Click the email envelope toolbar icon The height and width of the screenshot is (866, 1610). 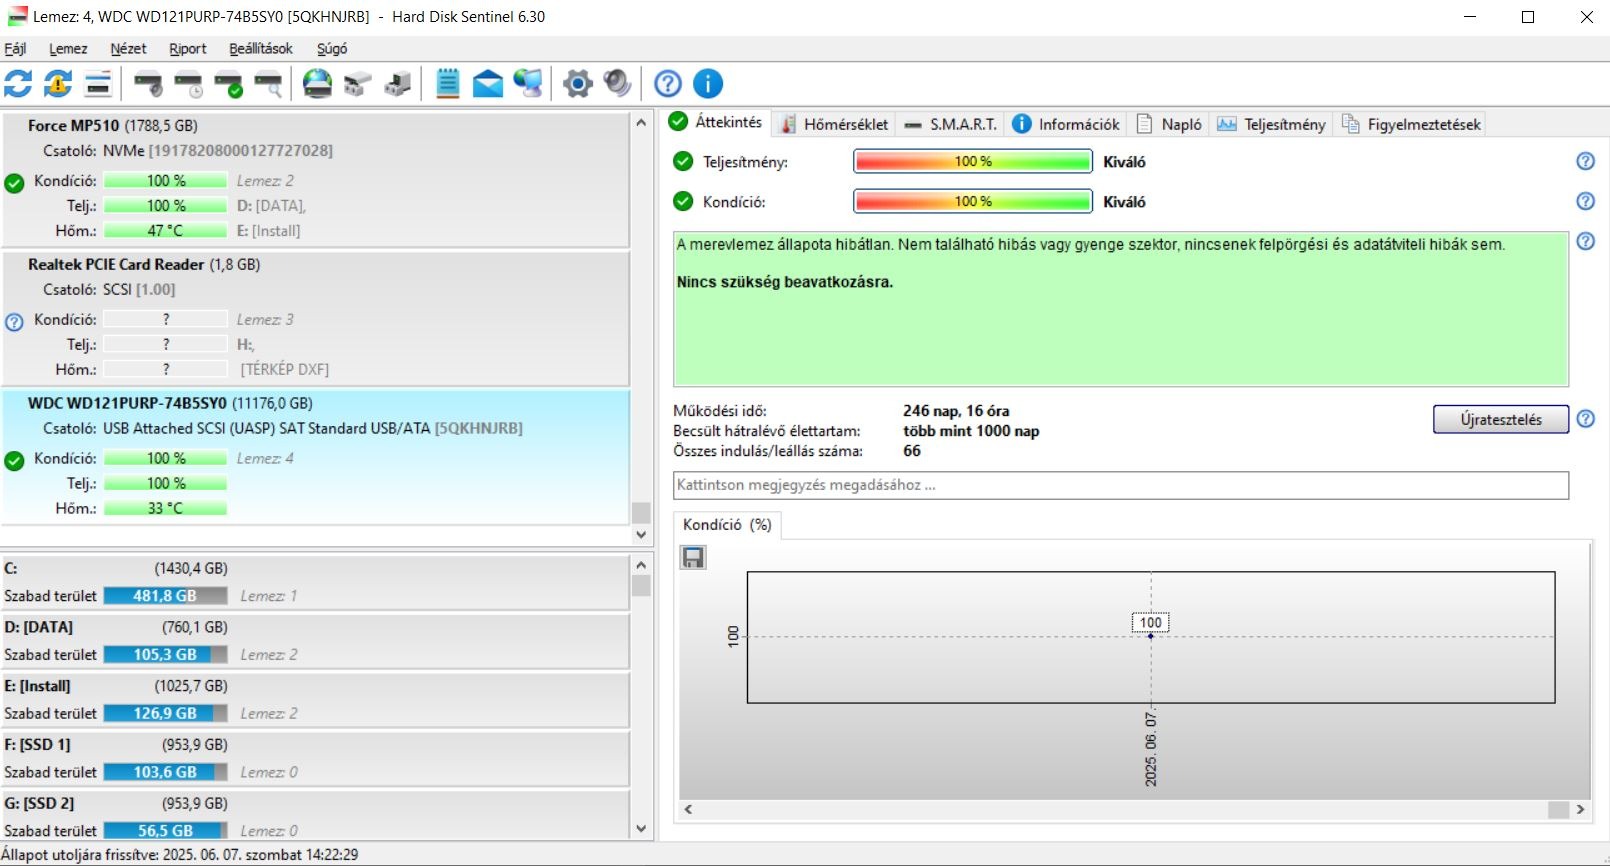[487, 84]
